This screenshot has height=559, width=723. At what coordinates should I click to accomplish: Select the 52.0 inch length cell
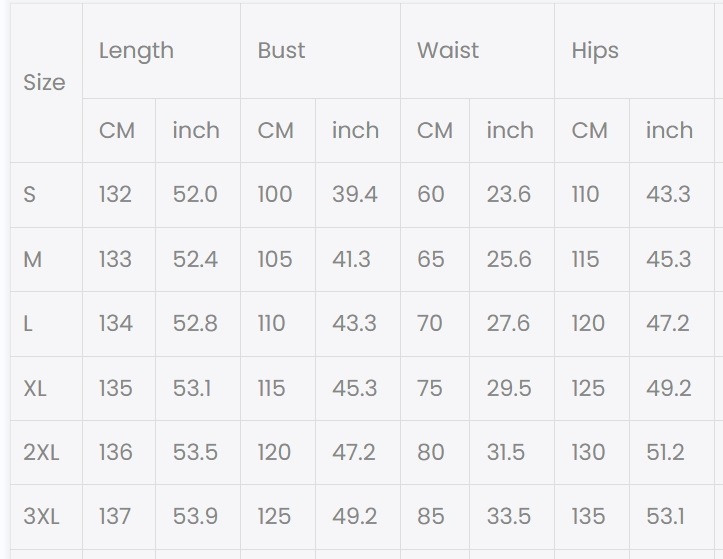[x=195, y=195]
